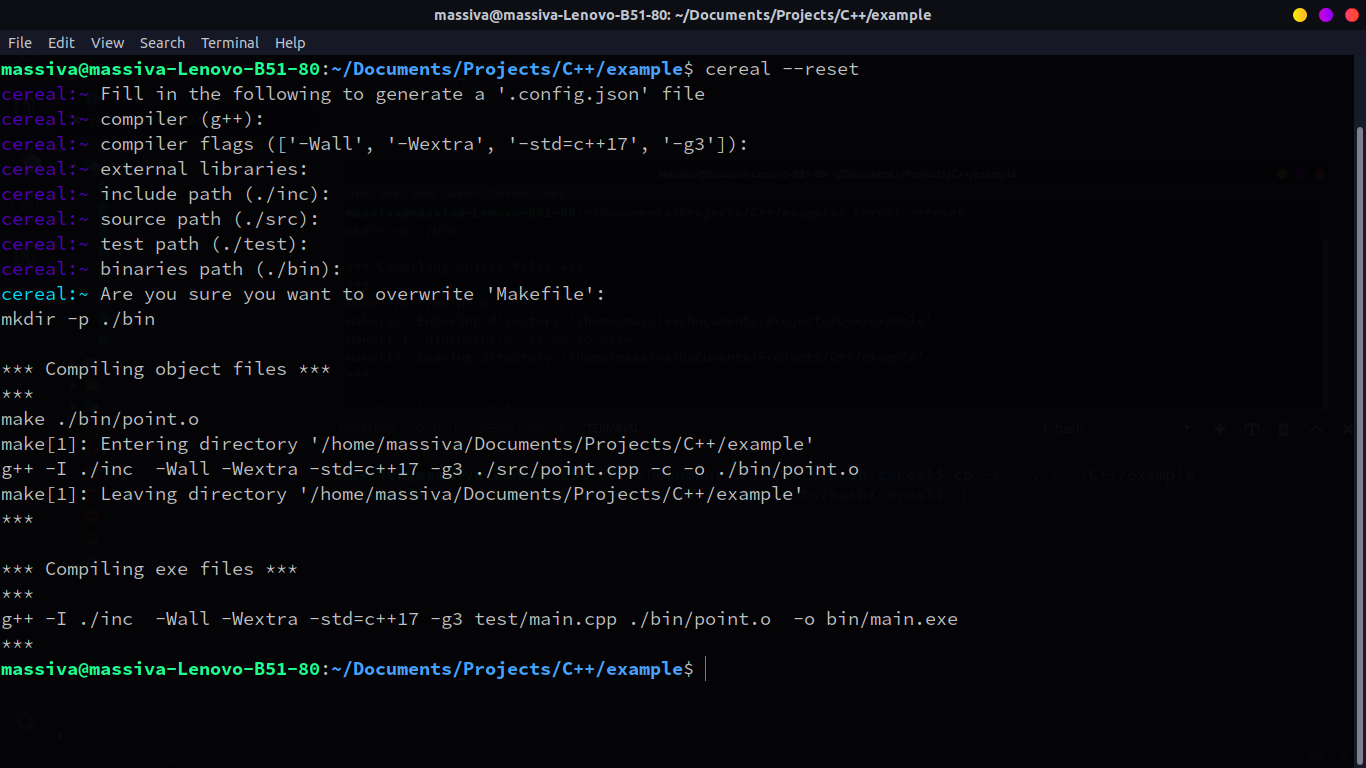Screen dimensions: 1366x768
Task: Open the Help menu
Action: pyautogui.click(x=290, y=43)
